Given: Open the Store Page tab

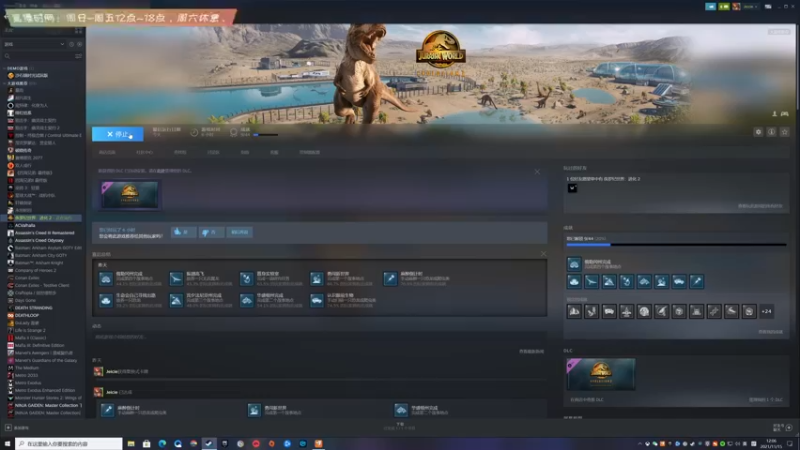Looking at the screenshot, I should 107,152.
